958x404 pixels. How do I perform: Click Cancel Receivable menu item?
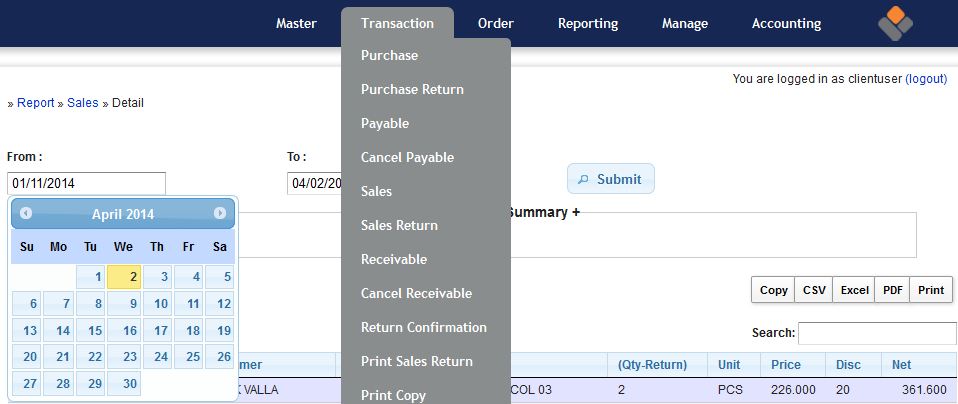416,293
